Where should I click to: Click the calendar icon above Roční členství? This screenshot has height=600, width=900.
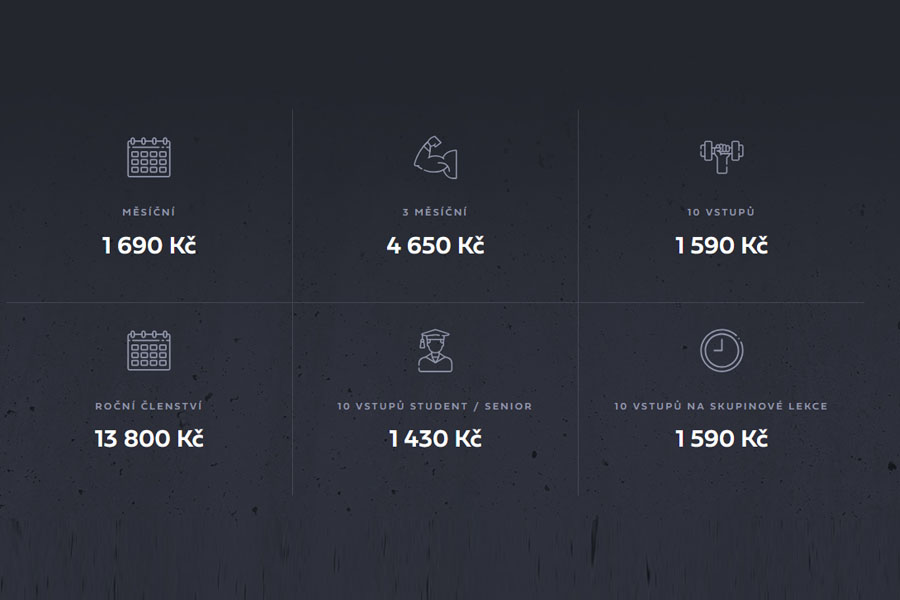[x=149, y=350]
